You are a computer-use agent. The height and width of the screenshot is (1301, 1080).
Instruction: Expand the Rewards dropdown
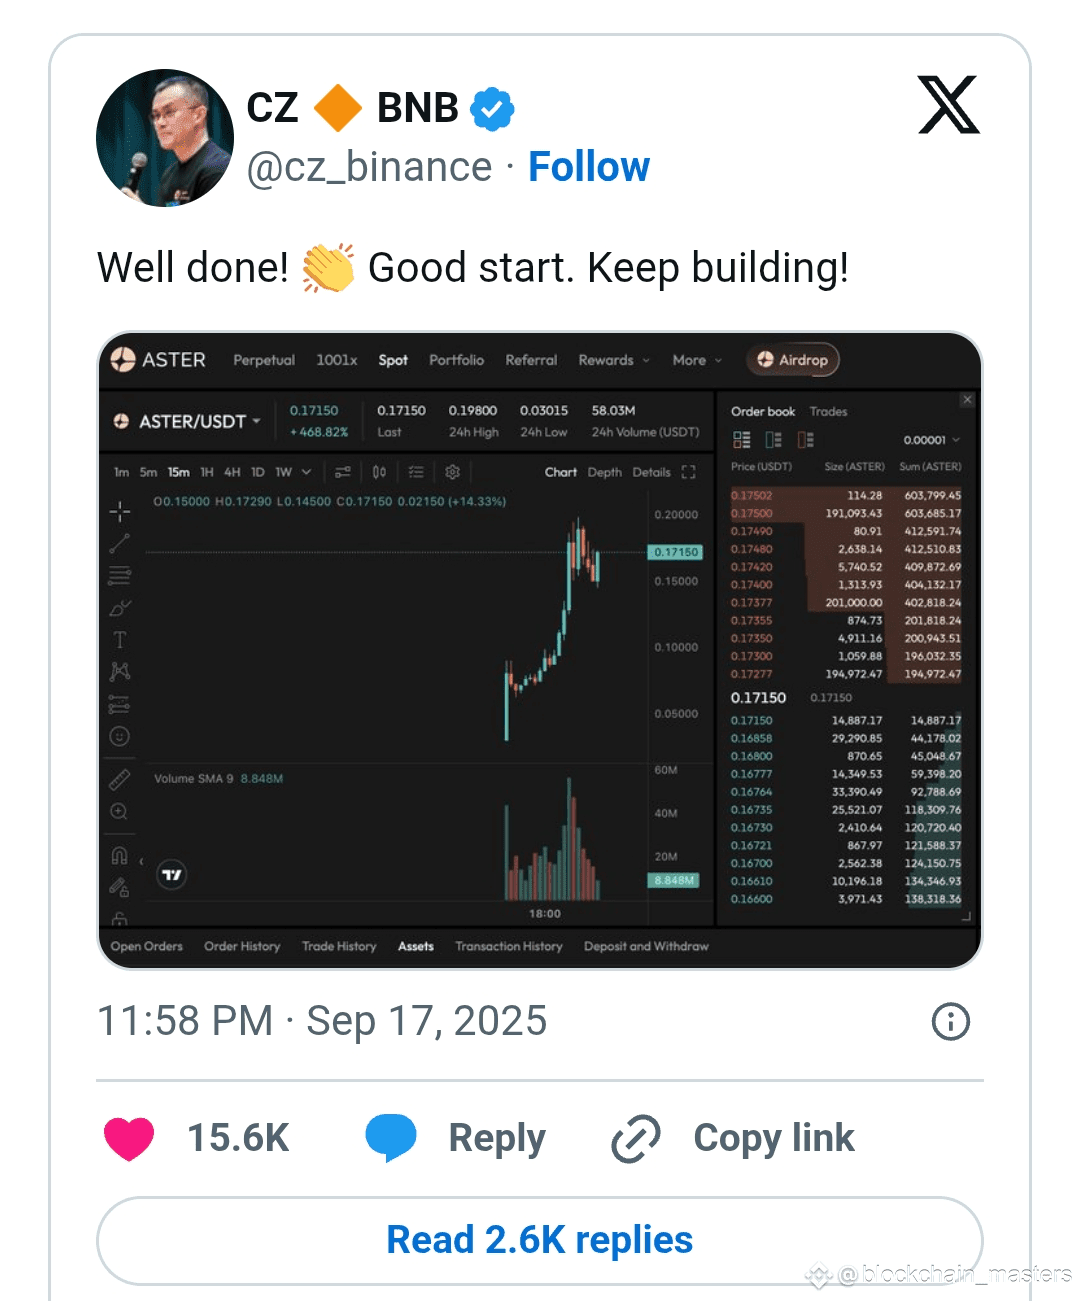[614, 360]
